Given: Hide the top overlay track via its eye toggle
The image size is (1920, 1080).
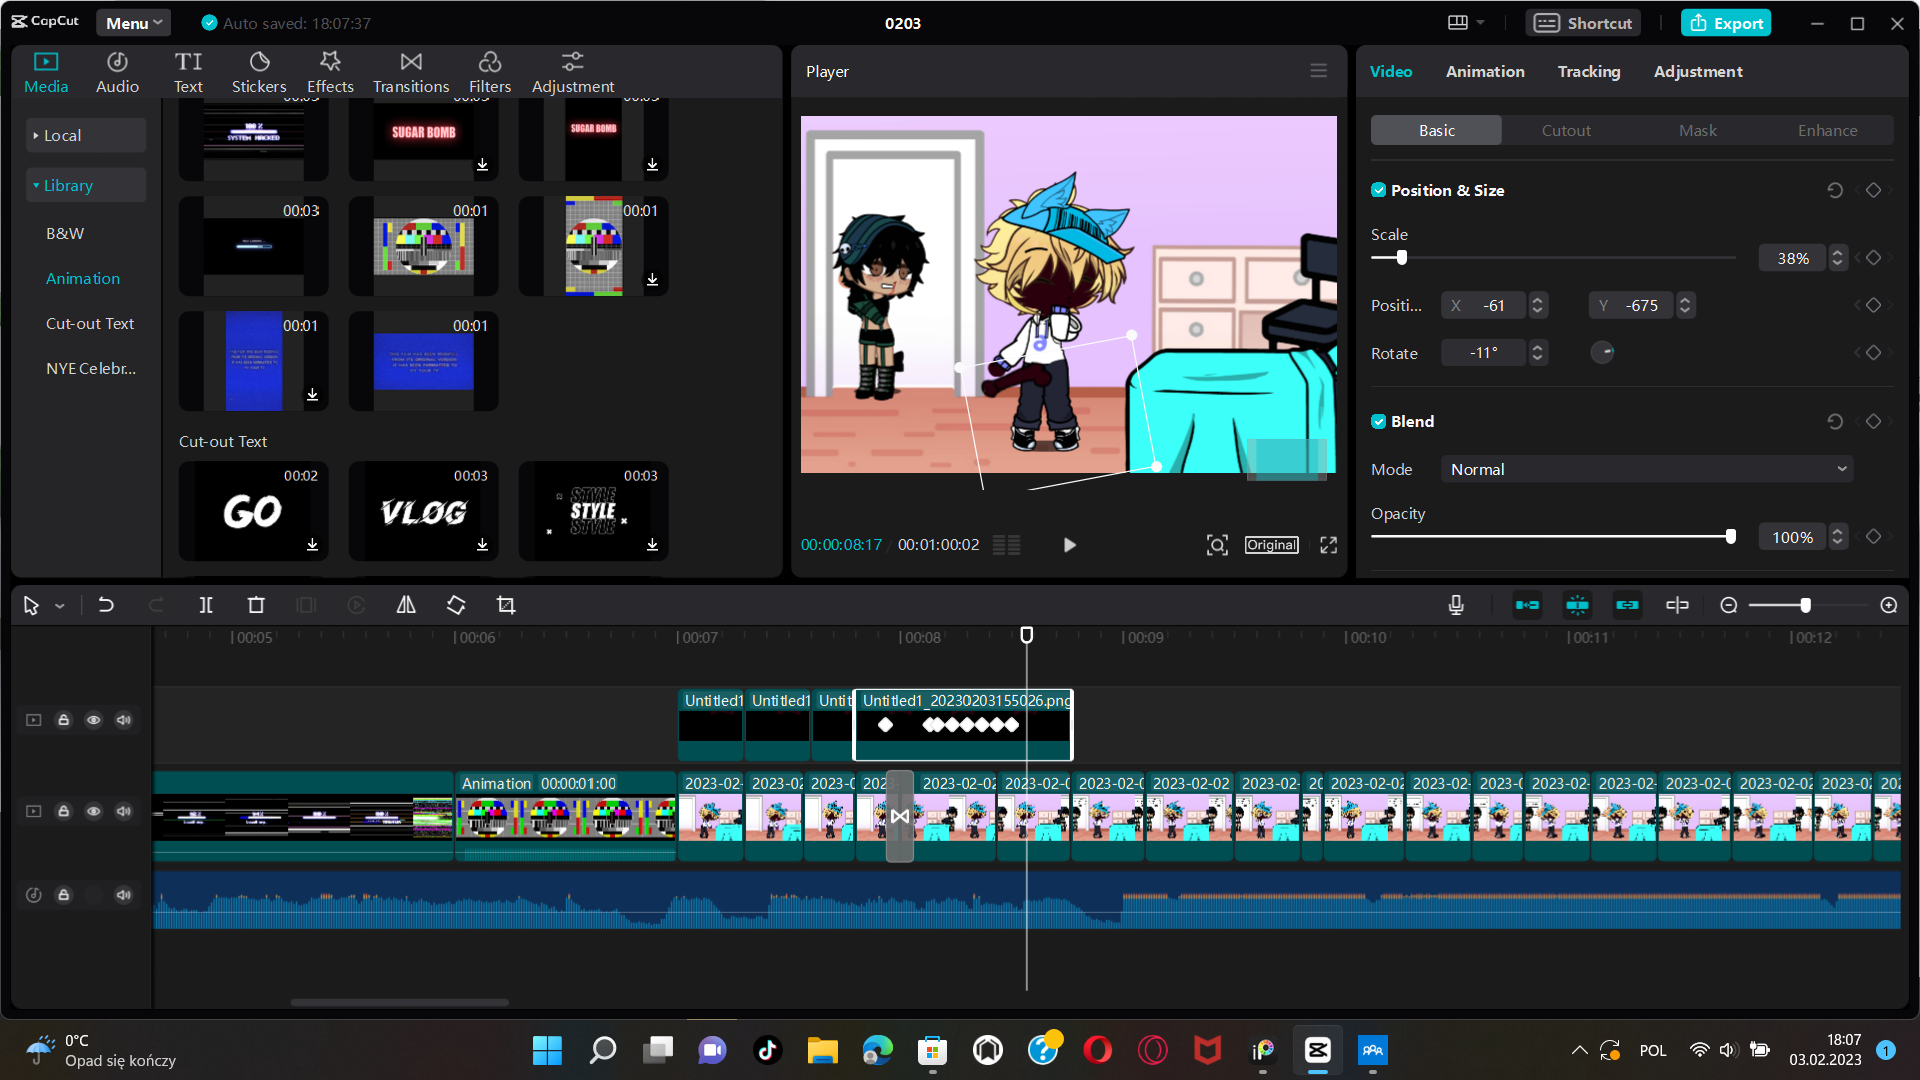Looking at the screenshot, I should (94, 719).
